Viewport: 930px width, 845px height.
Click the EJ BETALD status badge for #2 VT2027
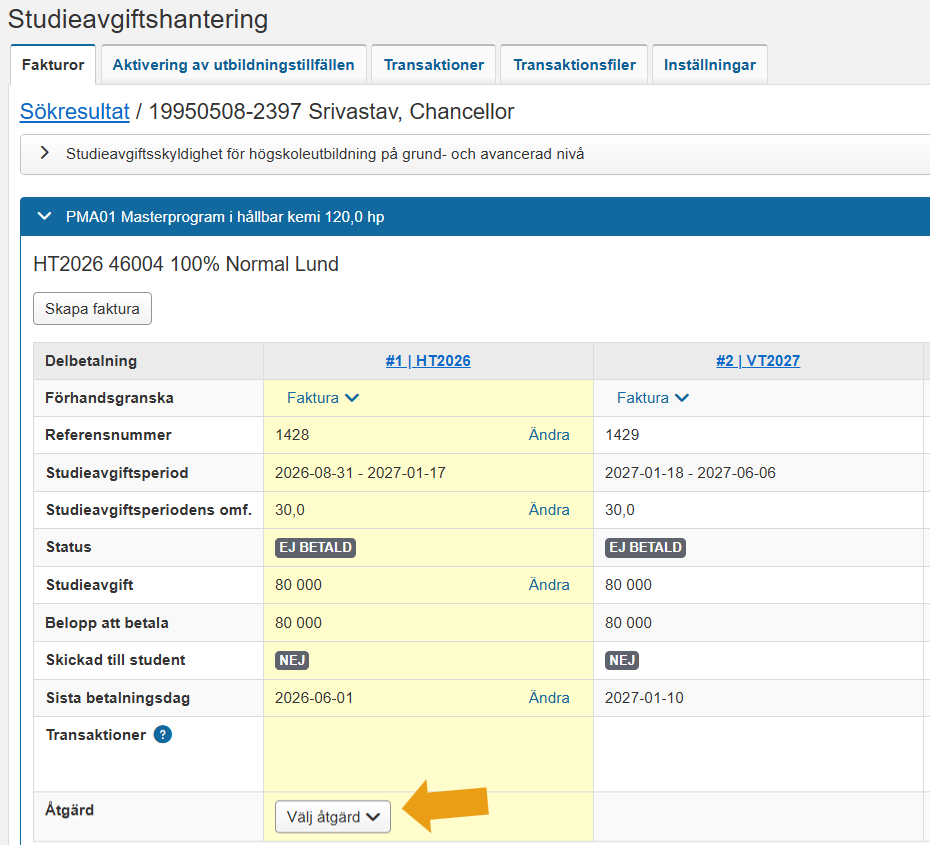coord(645,547)
